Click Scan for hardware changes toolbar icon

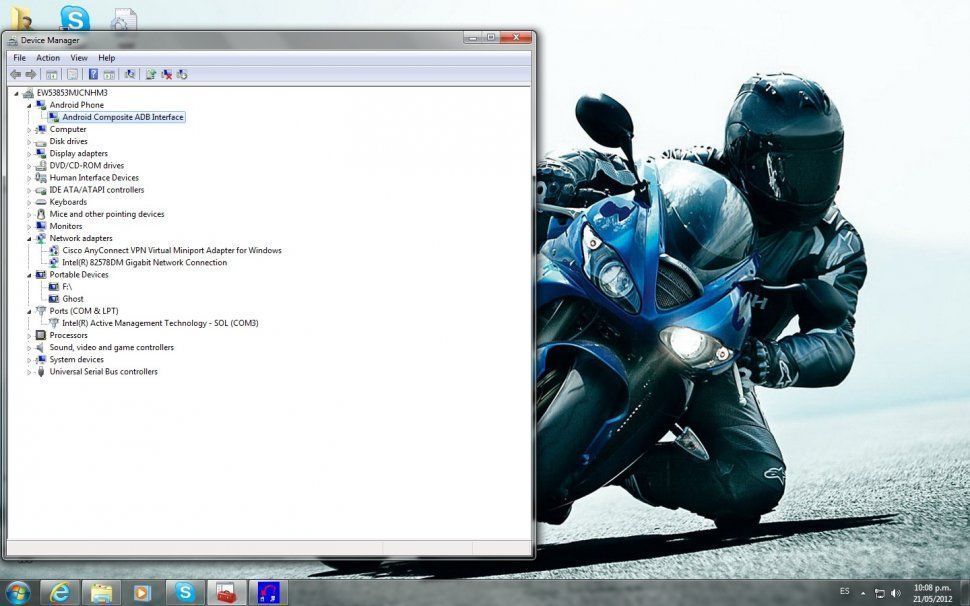[x=130, y=74]
